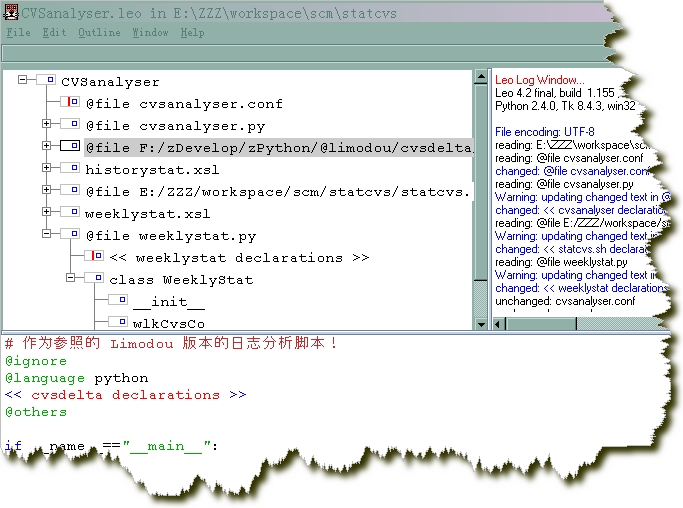Click the node icon of weeklystat.xsl
This screenshot has width=683, height=508.
pos(70,212)
